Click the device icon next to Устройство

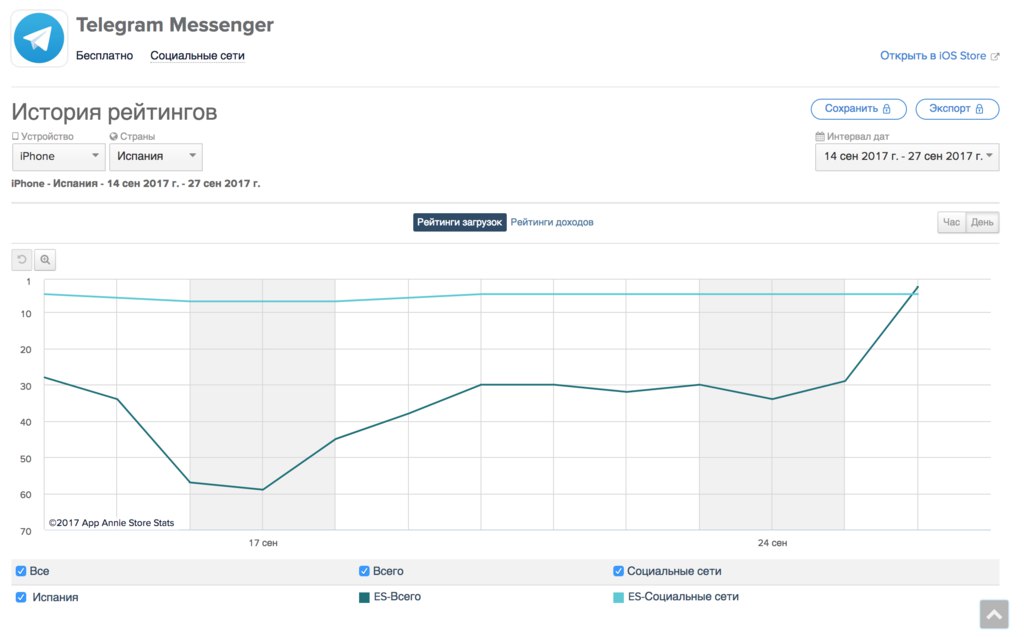click(x=15, y=137)
